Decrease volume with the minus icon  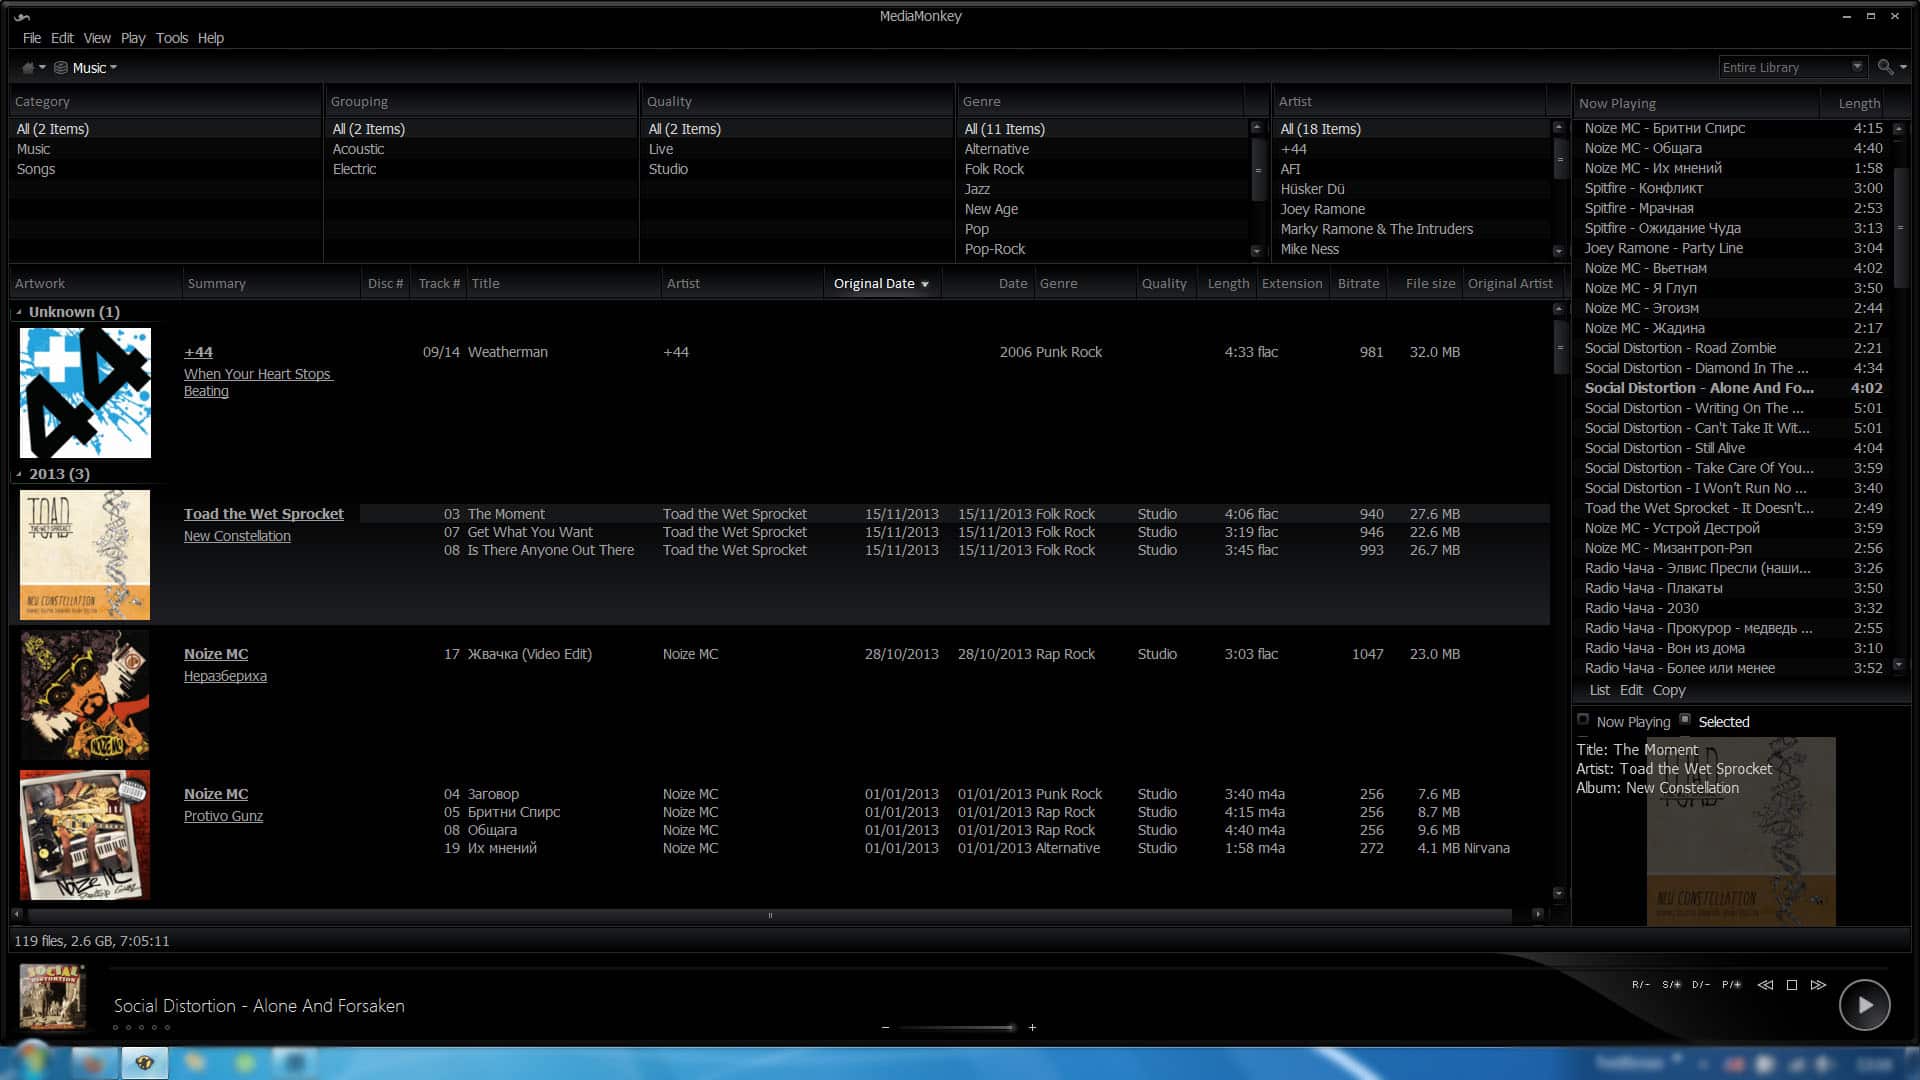click(885, 1028)
